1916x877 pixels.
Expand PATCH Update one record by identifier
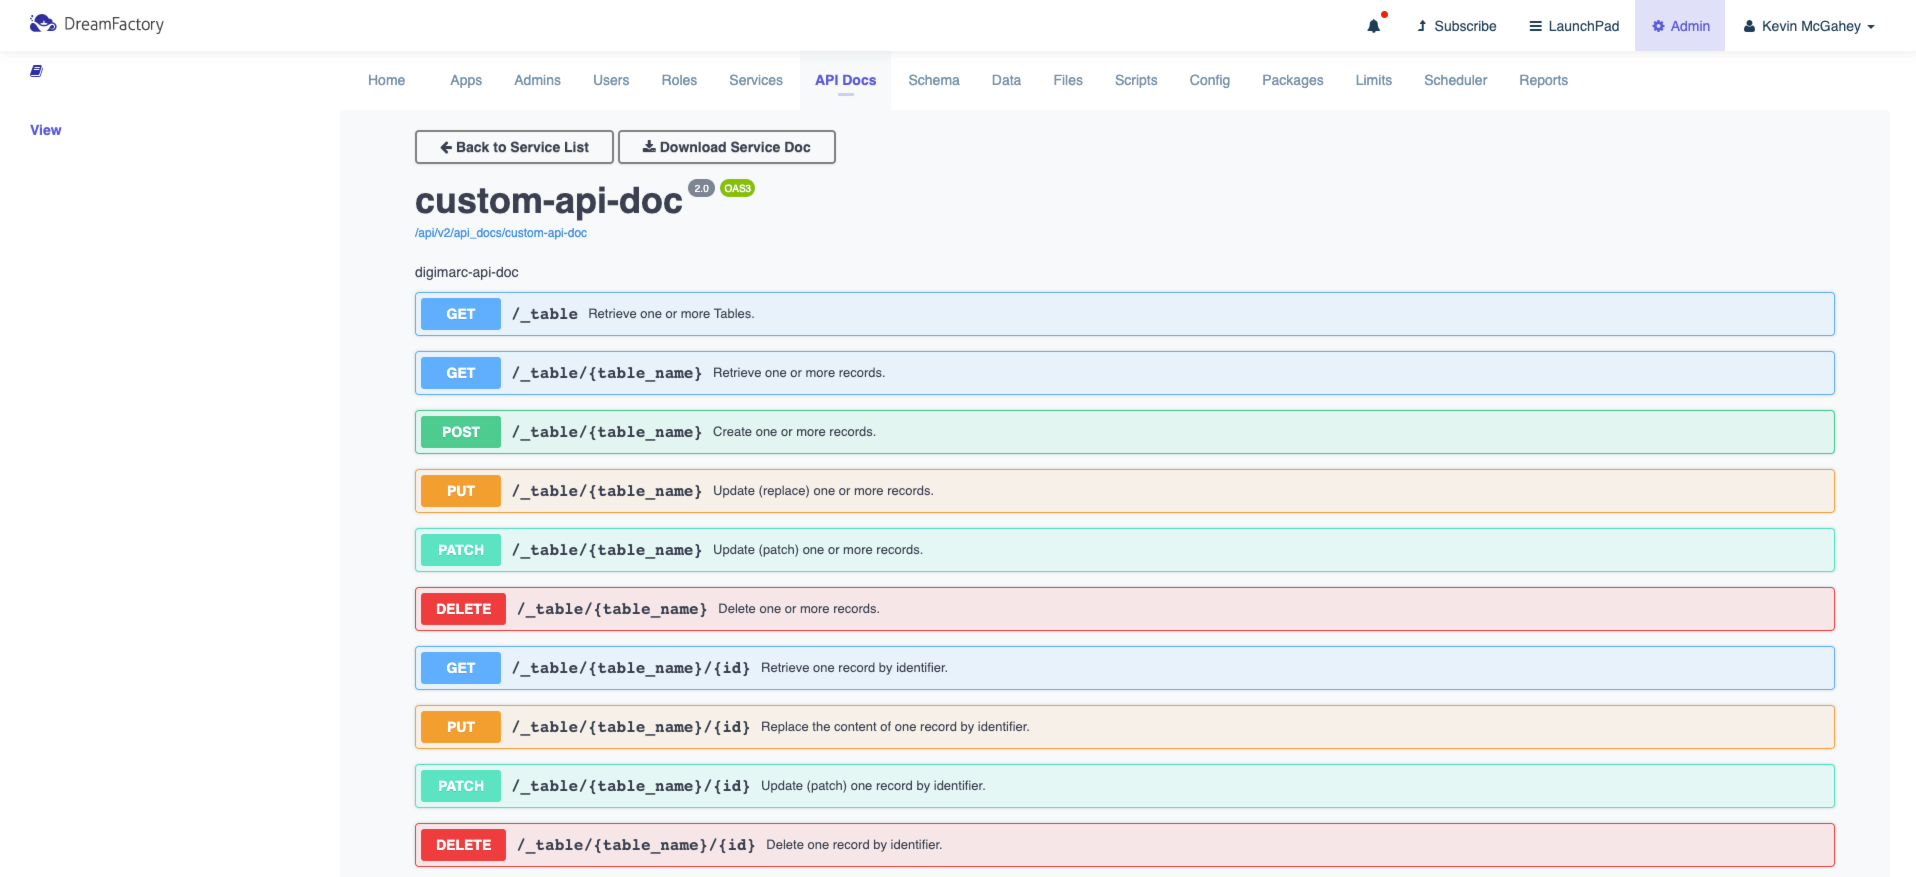[1124, 786]
